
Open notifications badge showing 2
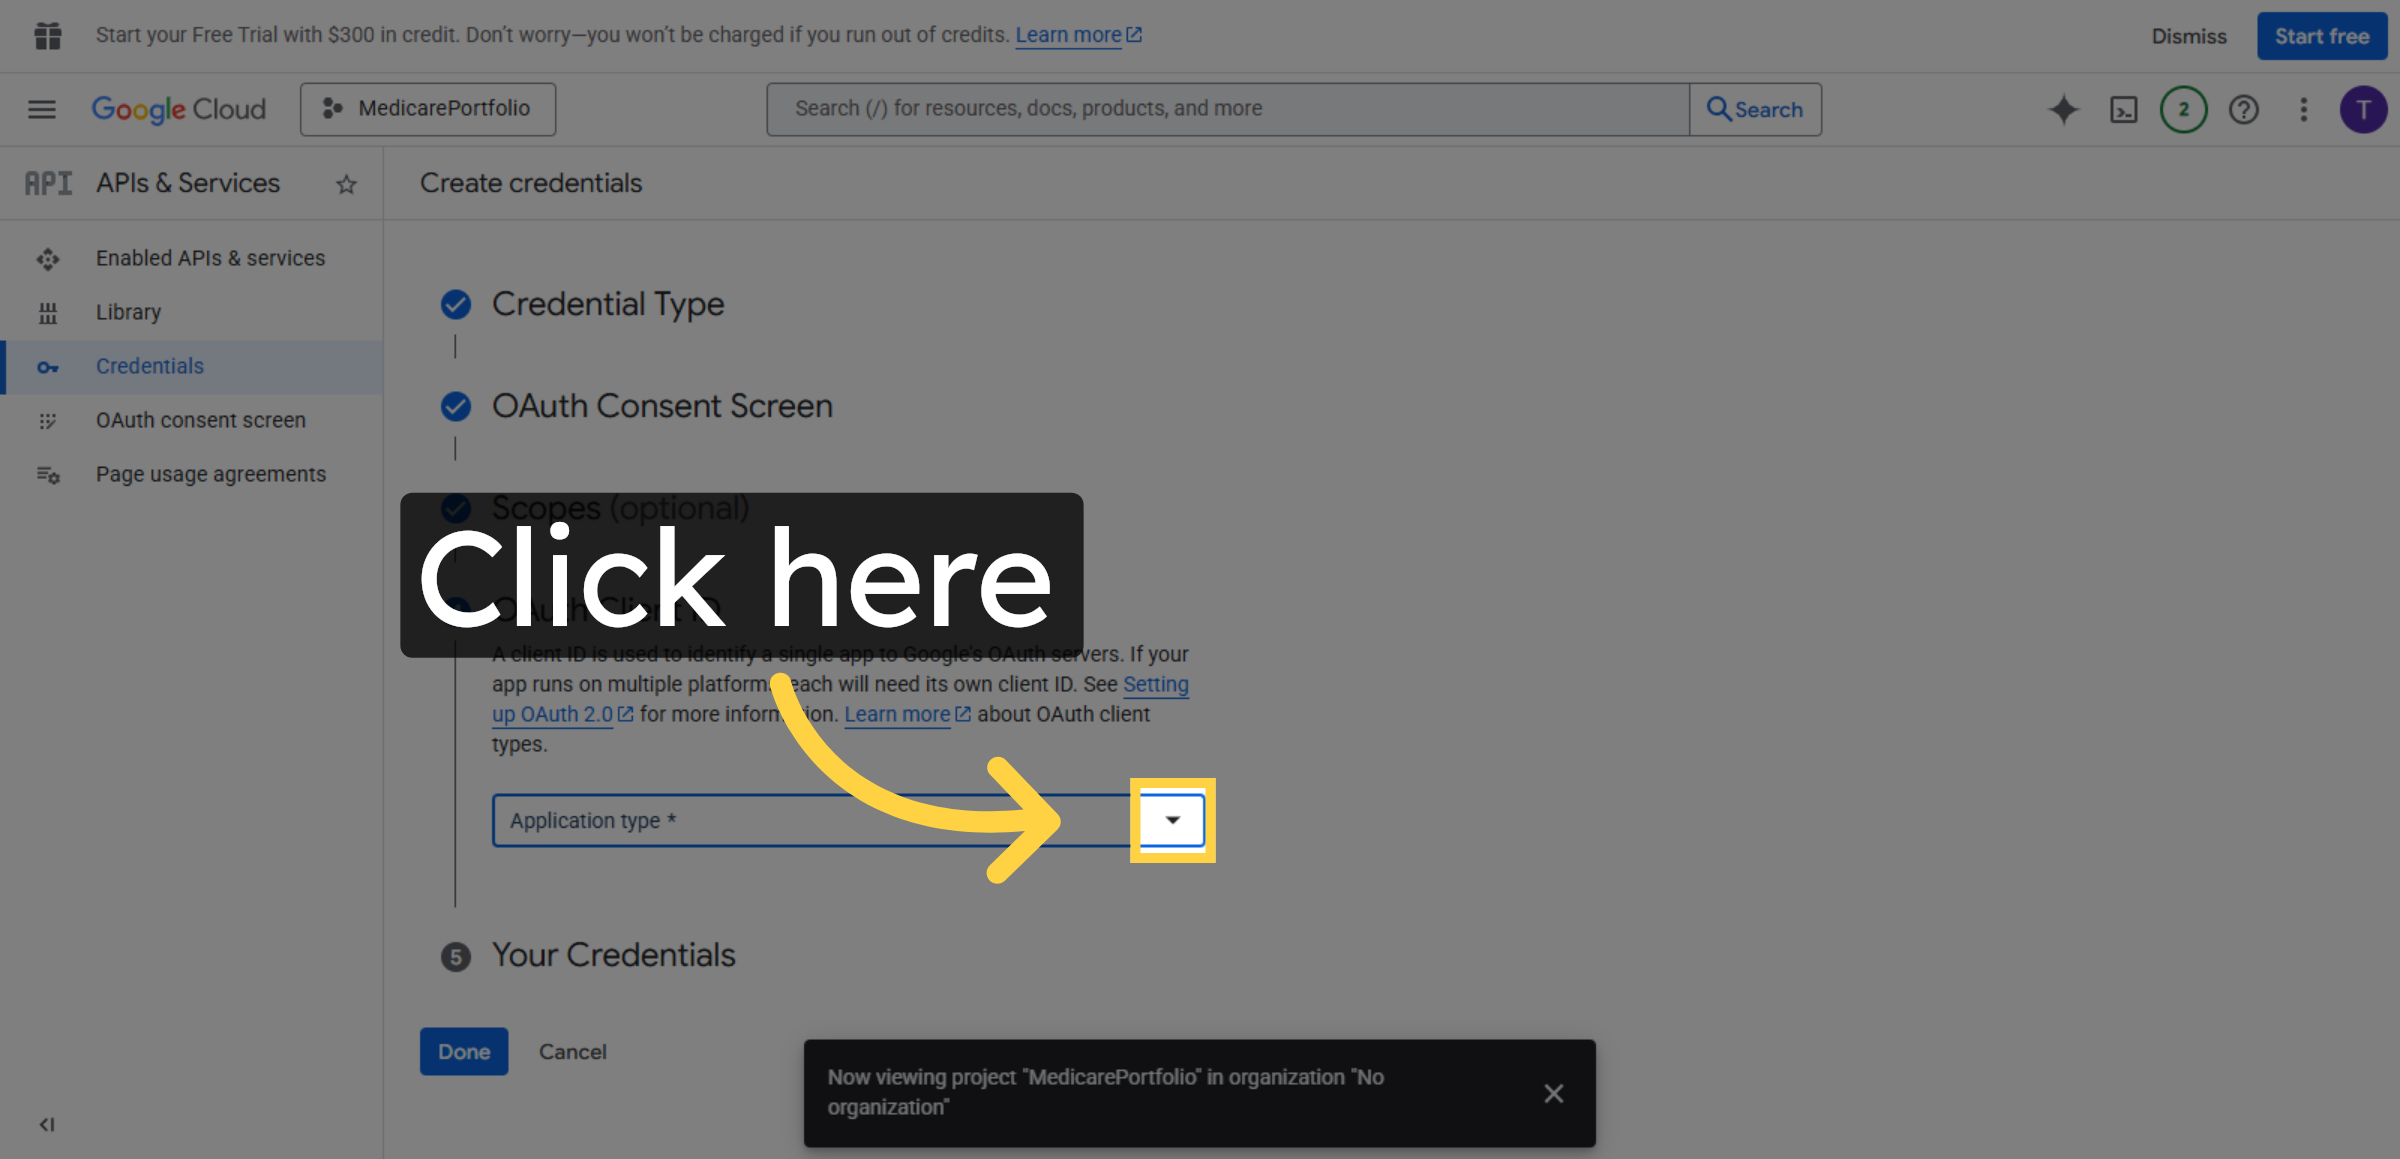tap(2183, 109)
